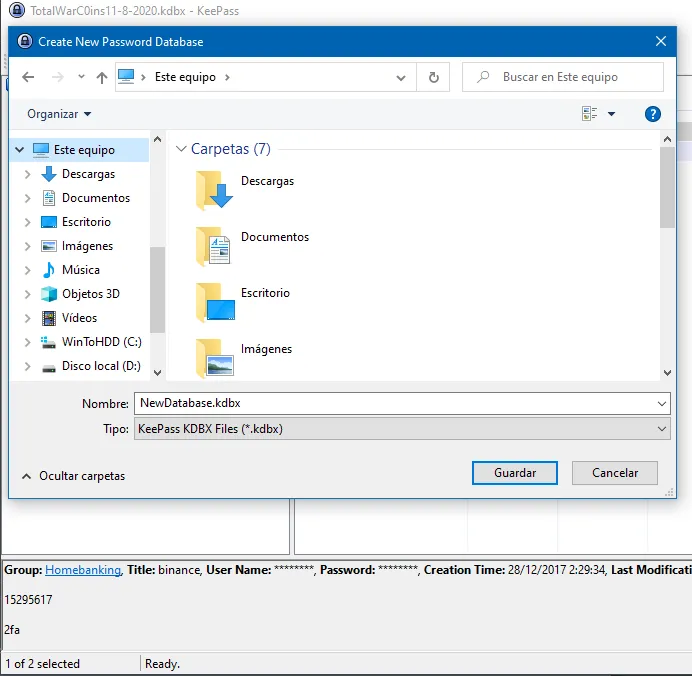This screenshot has width=692, height=676.
Task: Click the '15295617' notes text in KeePass
Action: [x=28, y=600]
